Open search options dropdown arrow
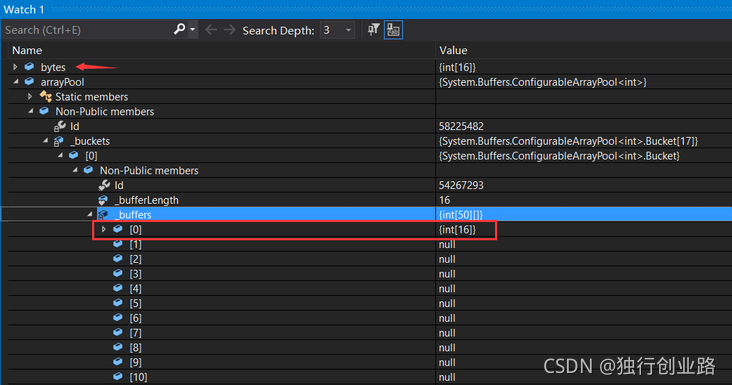 click(192, 29)
